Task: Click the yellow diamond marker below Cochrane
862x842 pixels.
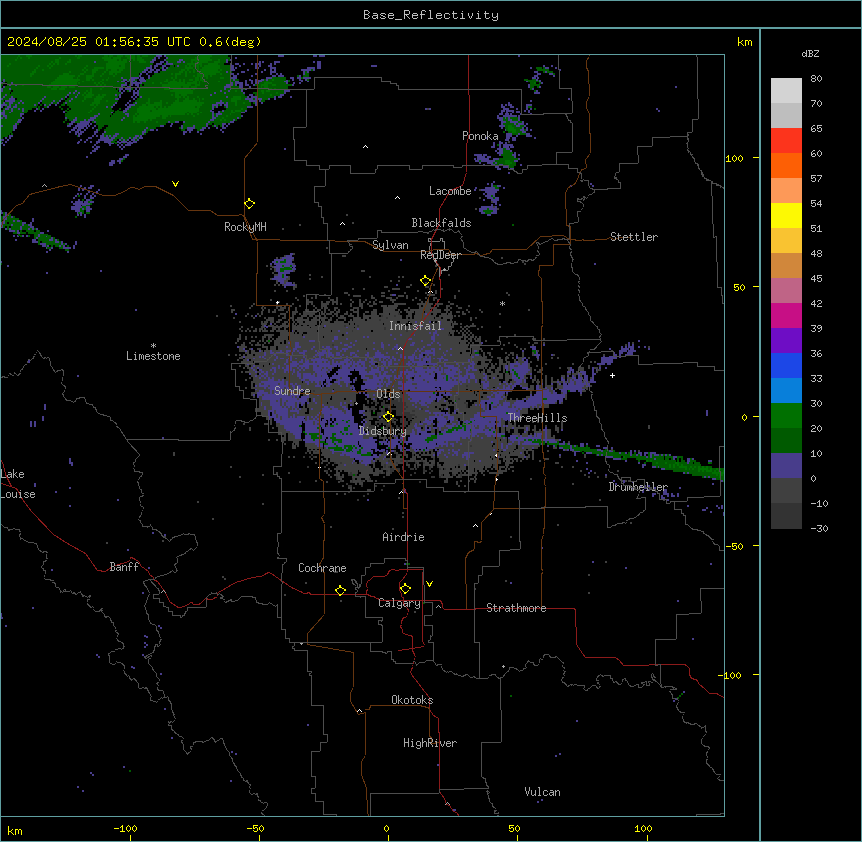Action: pos(340,590)
